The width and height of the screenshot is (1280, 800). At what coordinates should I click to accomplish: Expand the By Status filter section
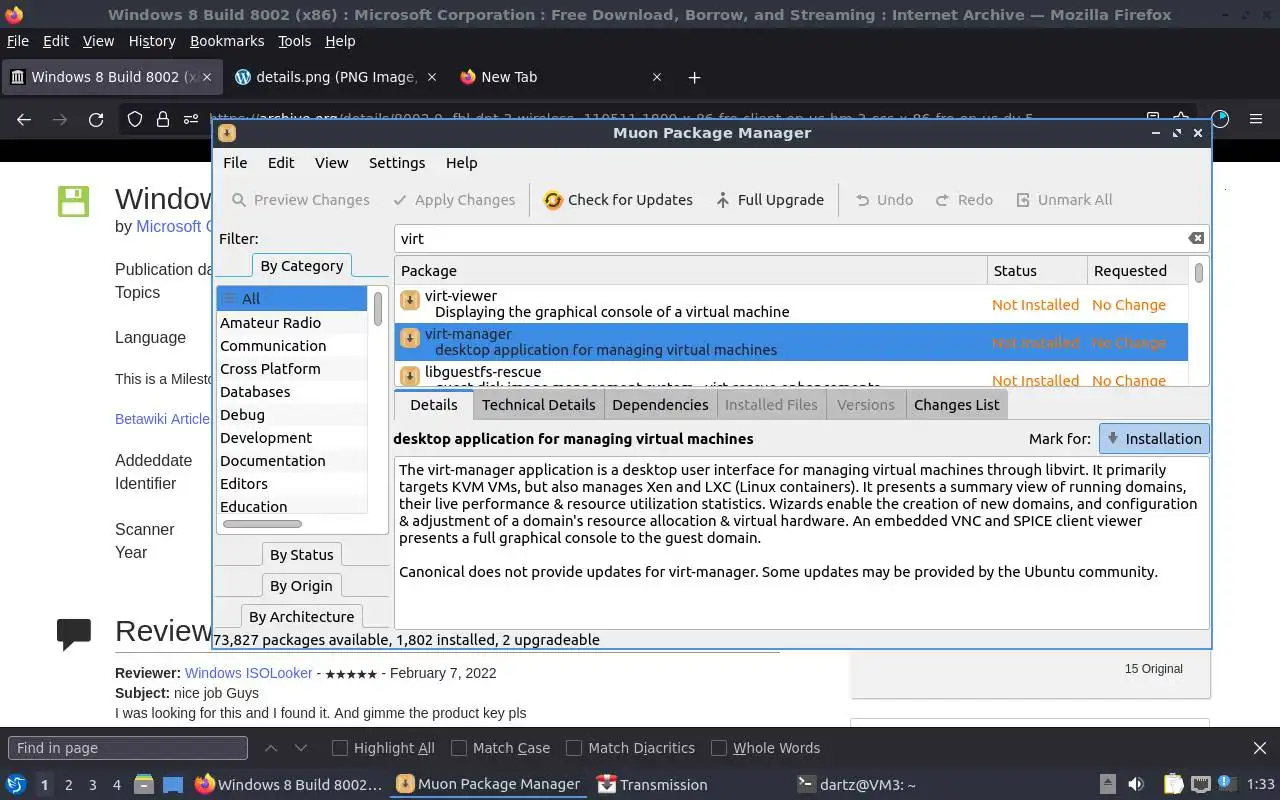(x=301, y=555)
